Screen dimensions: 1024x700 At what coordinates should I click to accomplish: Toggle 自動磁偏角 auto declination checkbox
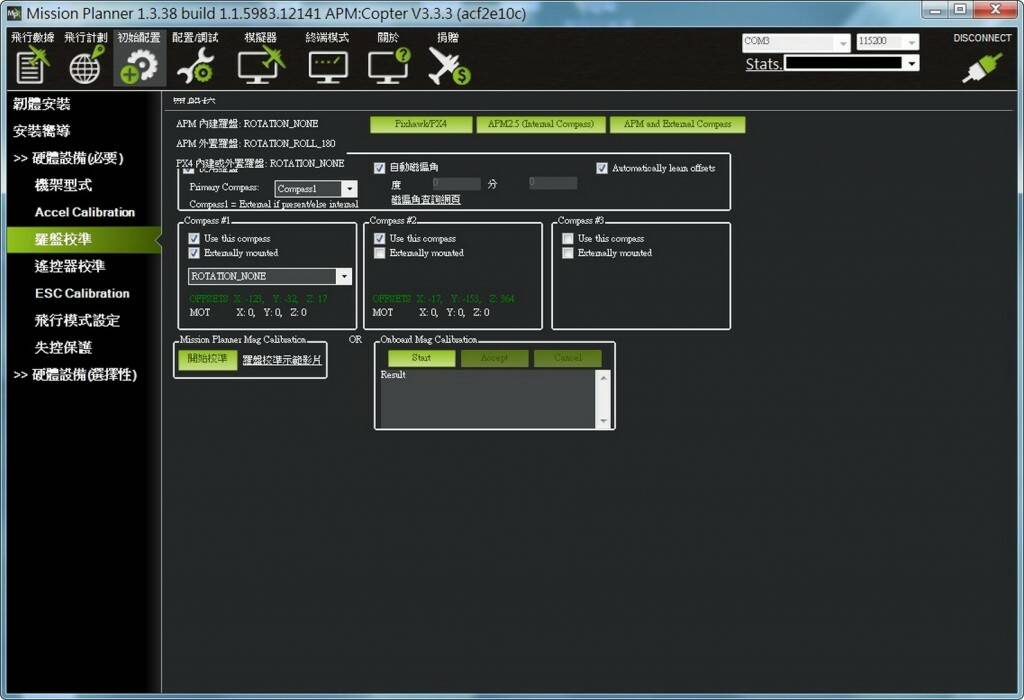[379, 168]
